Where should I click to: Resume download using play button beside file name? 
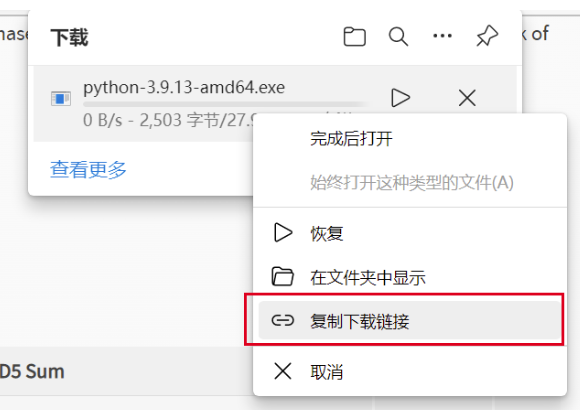(x=400, y=98)
